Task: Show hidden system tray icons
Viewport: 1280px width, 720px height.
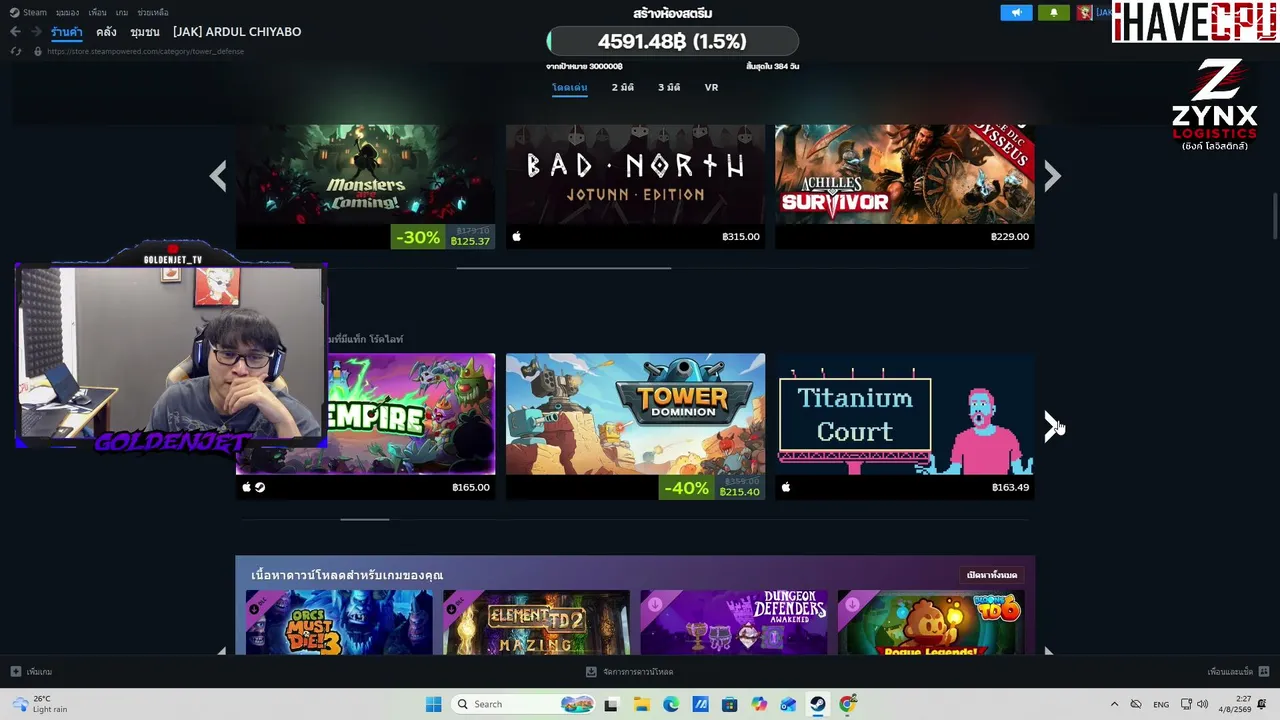Action: click(x=1114, y=704)
